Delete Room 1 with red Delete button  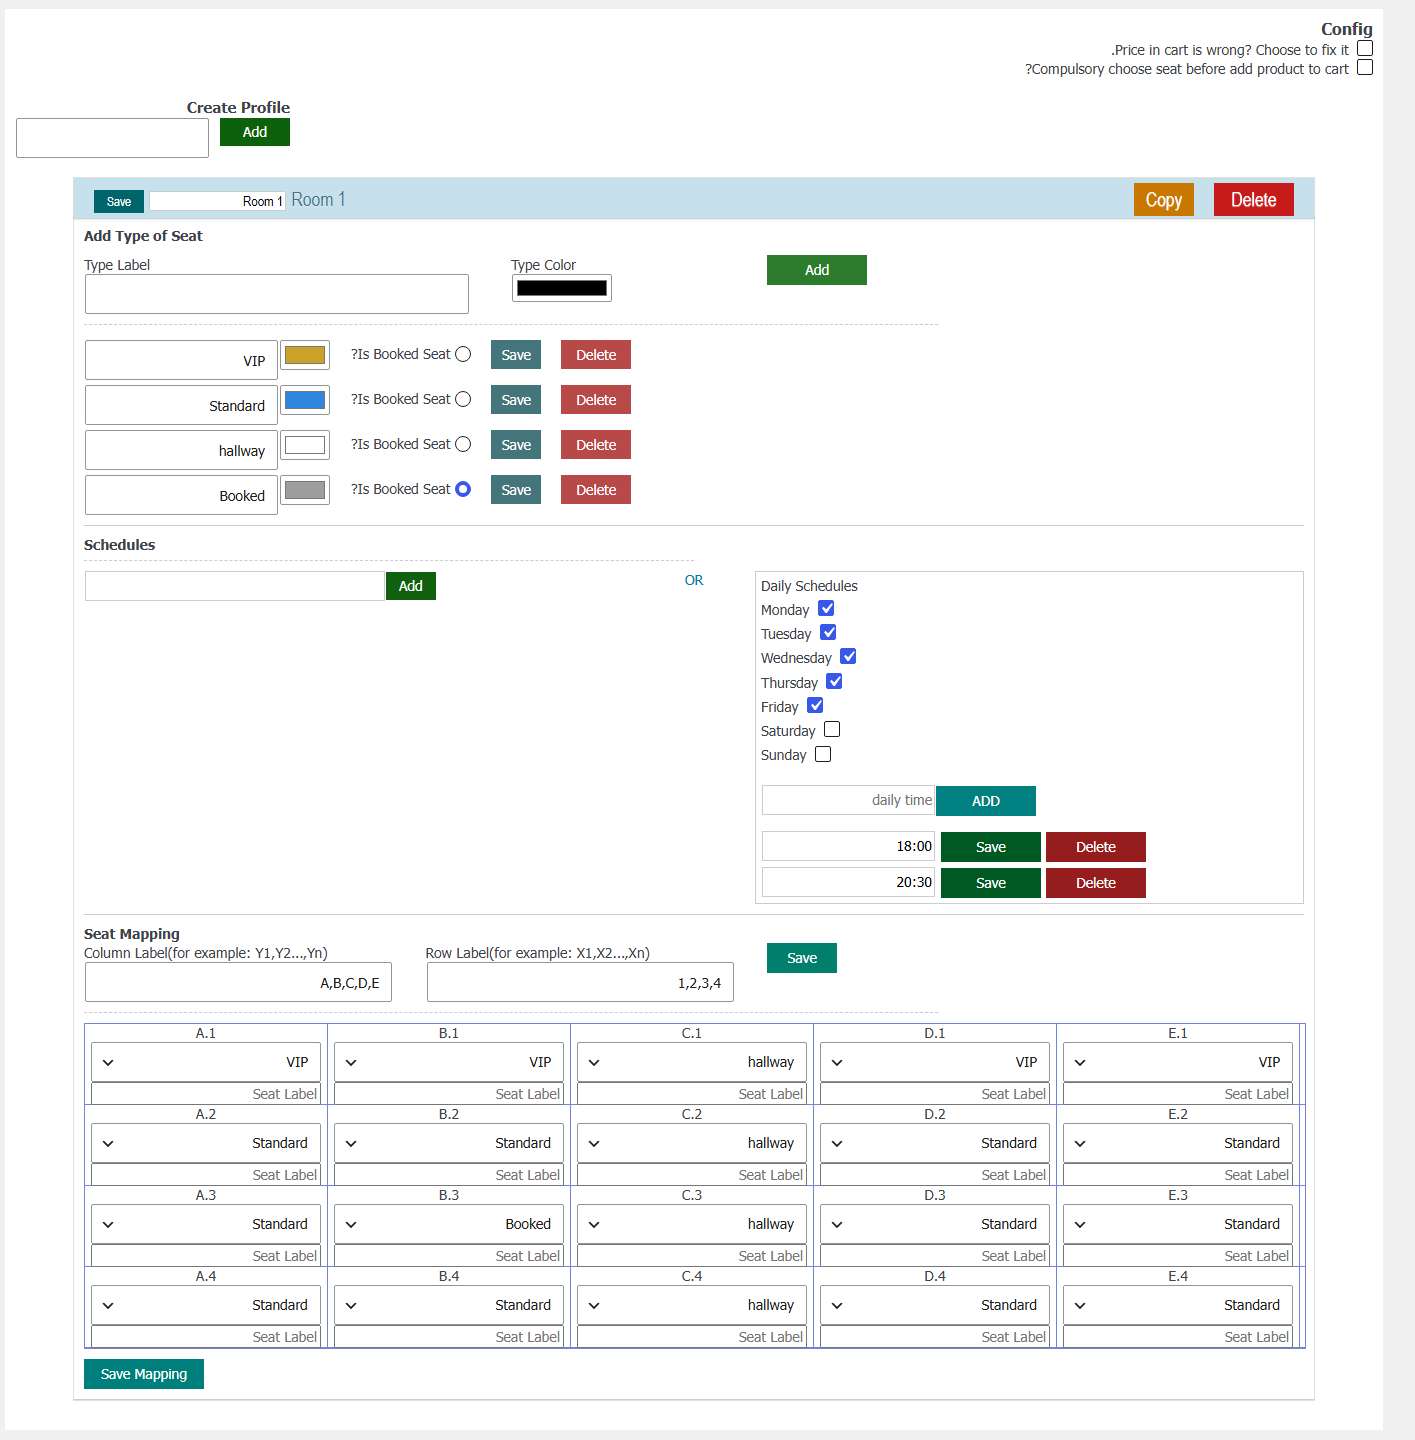point(1254,200)
